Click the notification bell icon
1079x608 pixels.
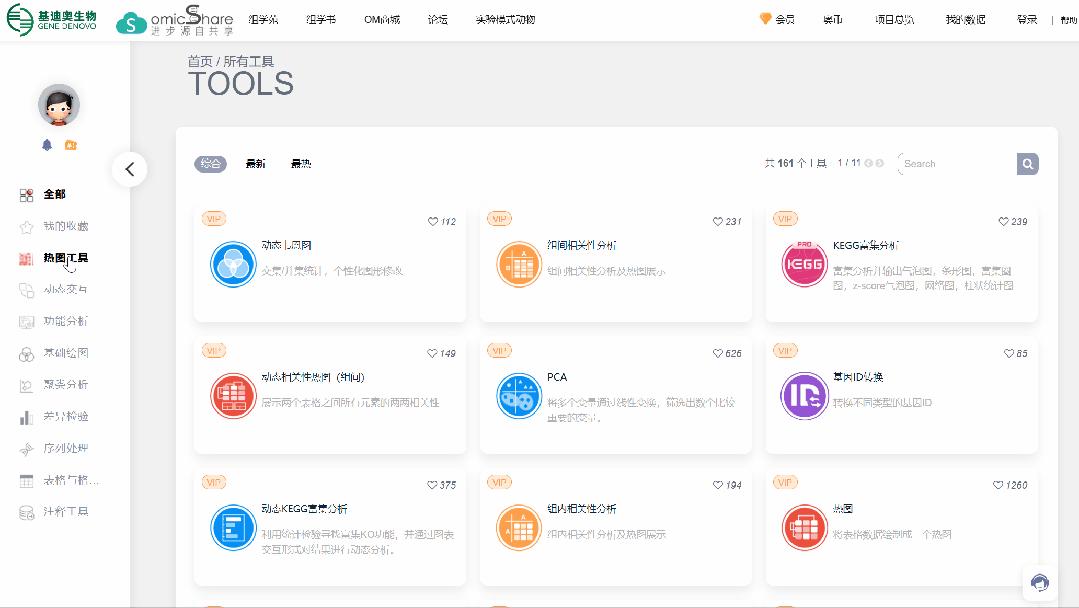tap(44, 145)
